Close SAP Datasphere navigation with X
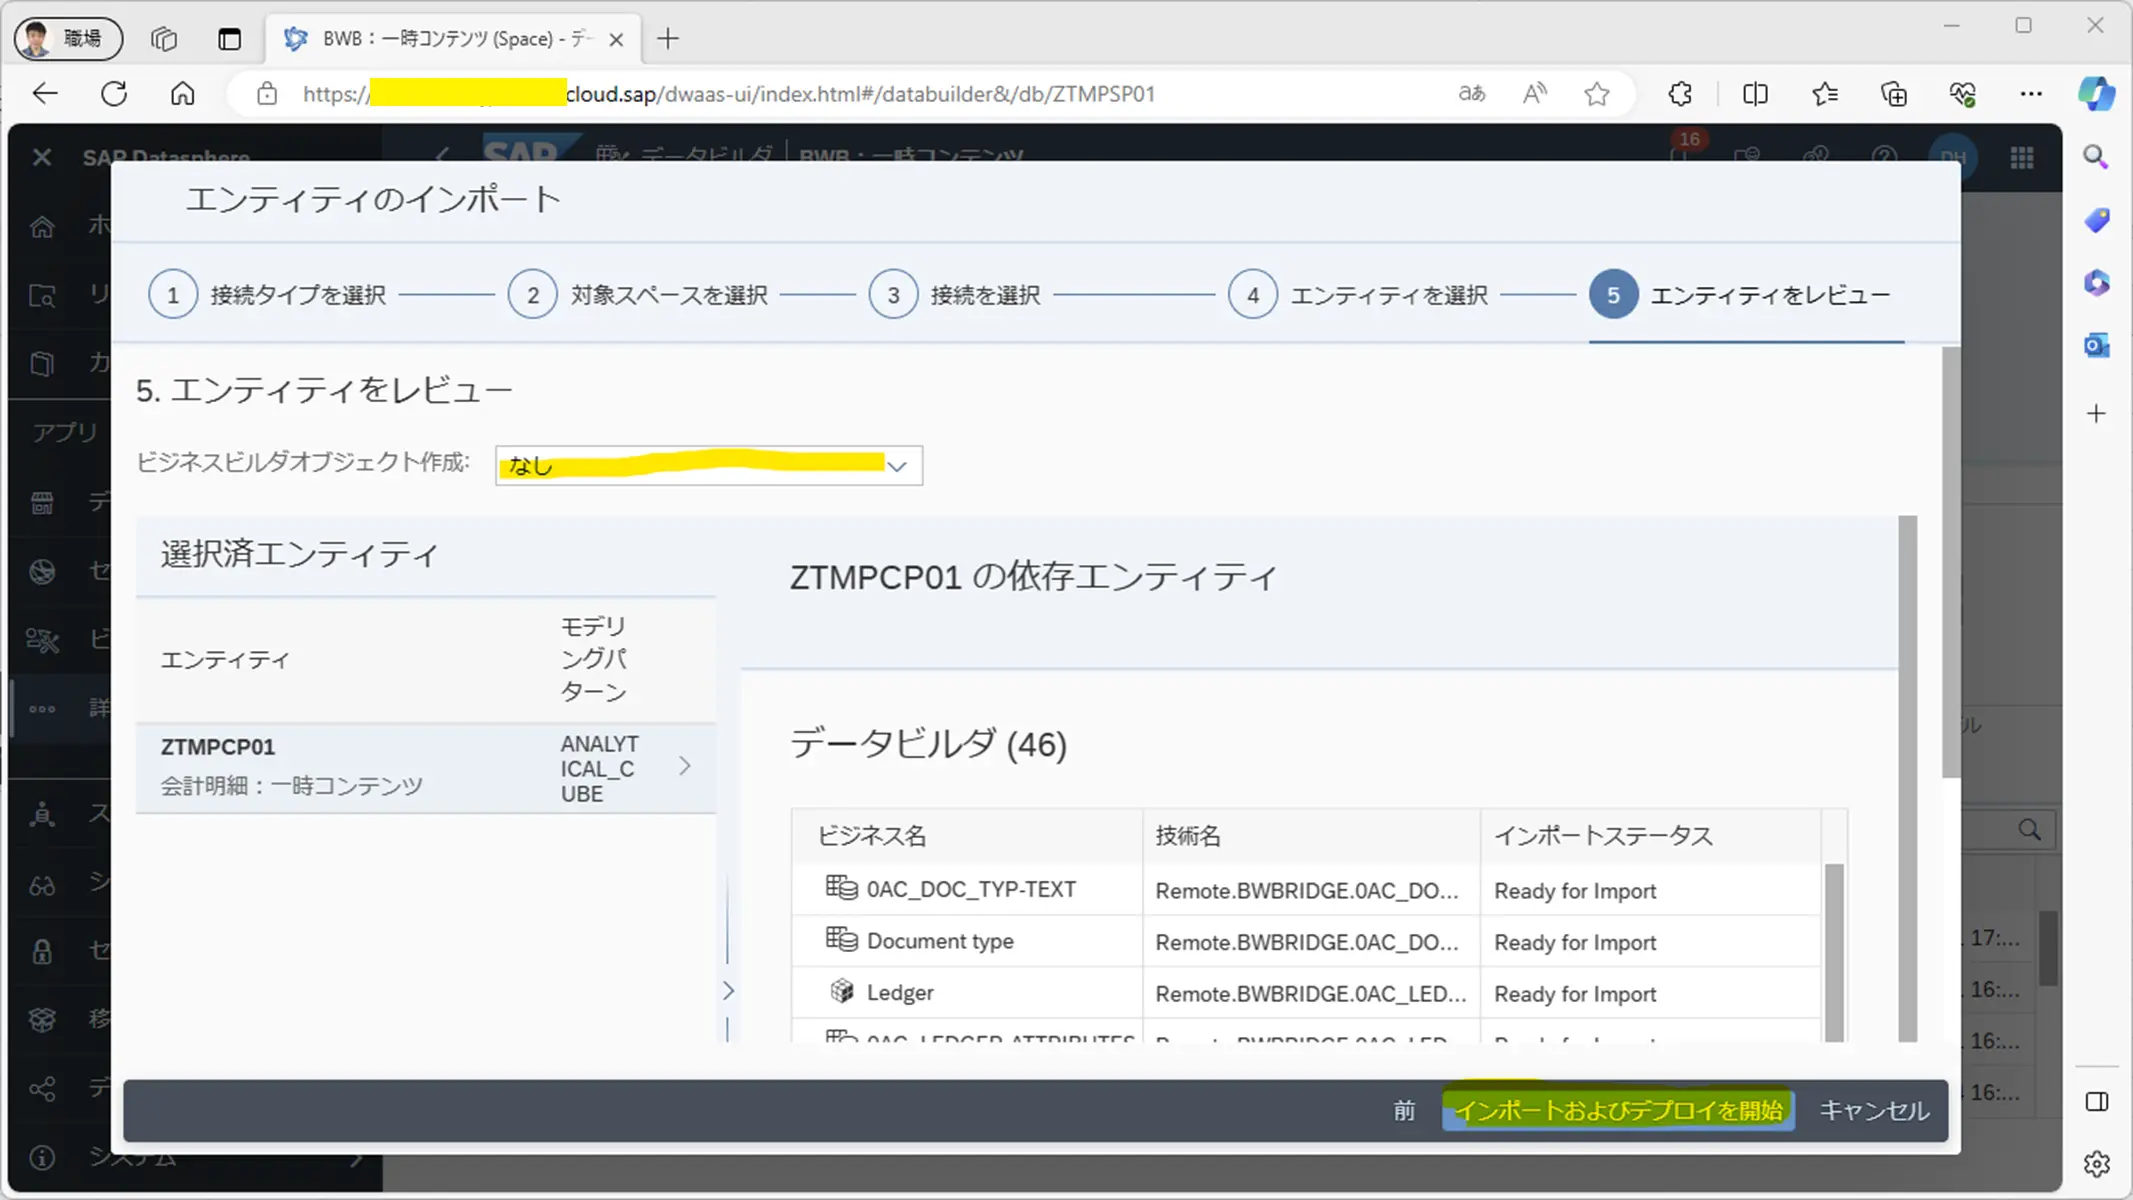The image size is (2133, 1200). (x=41, y=157)
